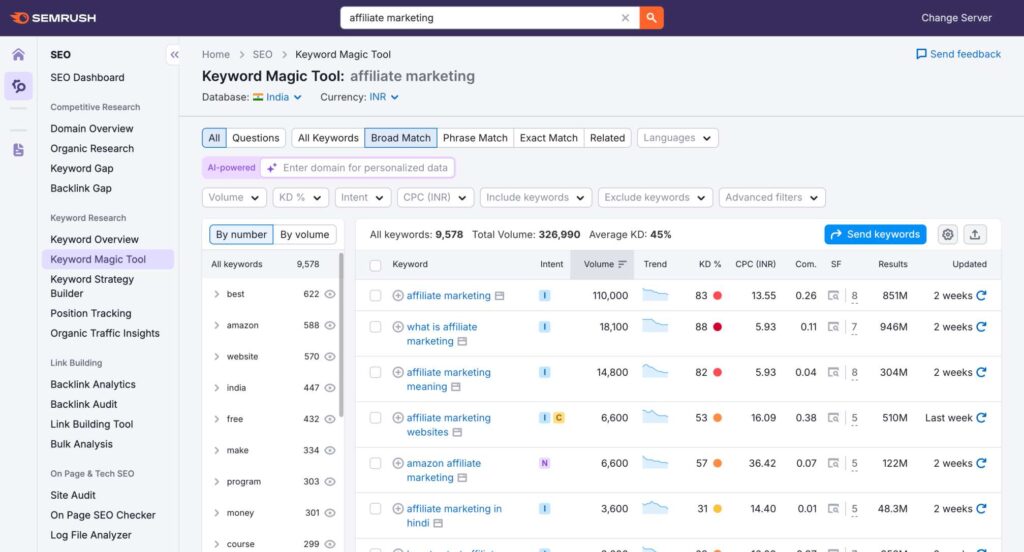Select the Exact Match tab
This screenshot has width=1024, height=552.
coord(549,138)
